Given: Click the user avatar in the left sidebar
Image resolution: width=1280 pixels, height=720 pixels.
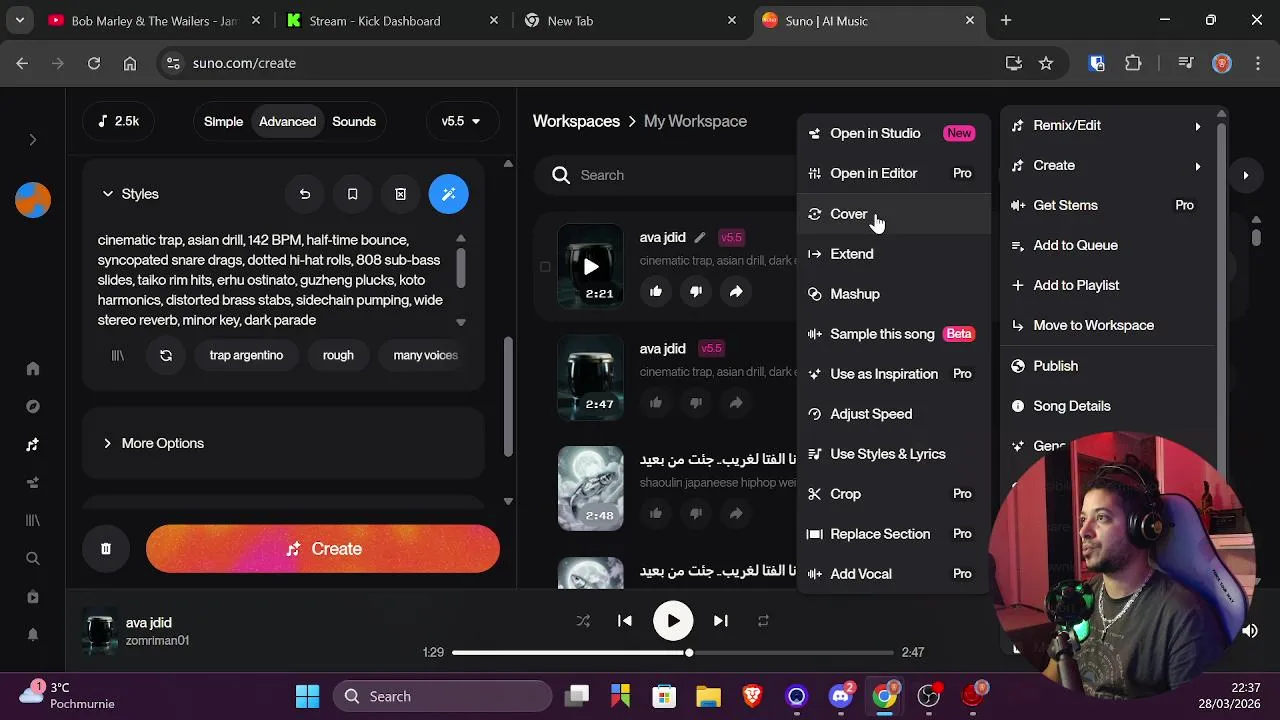Looking at the screenshot, I should coord(33,200).
